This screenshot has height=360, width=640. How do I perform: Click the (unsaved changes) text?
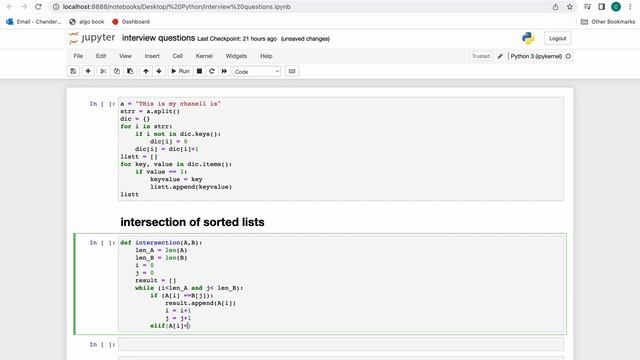(305, 39)
